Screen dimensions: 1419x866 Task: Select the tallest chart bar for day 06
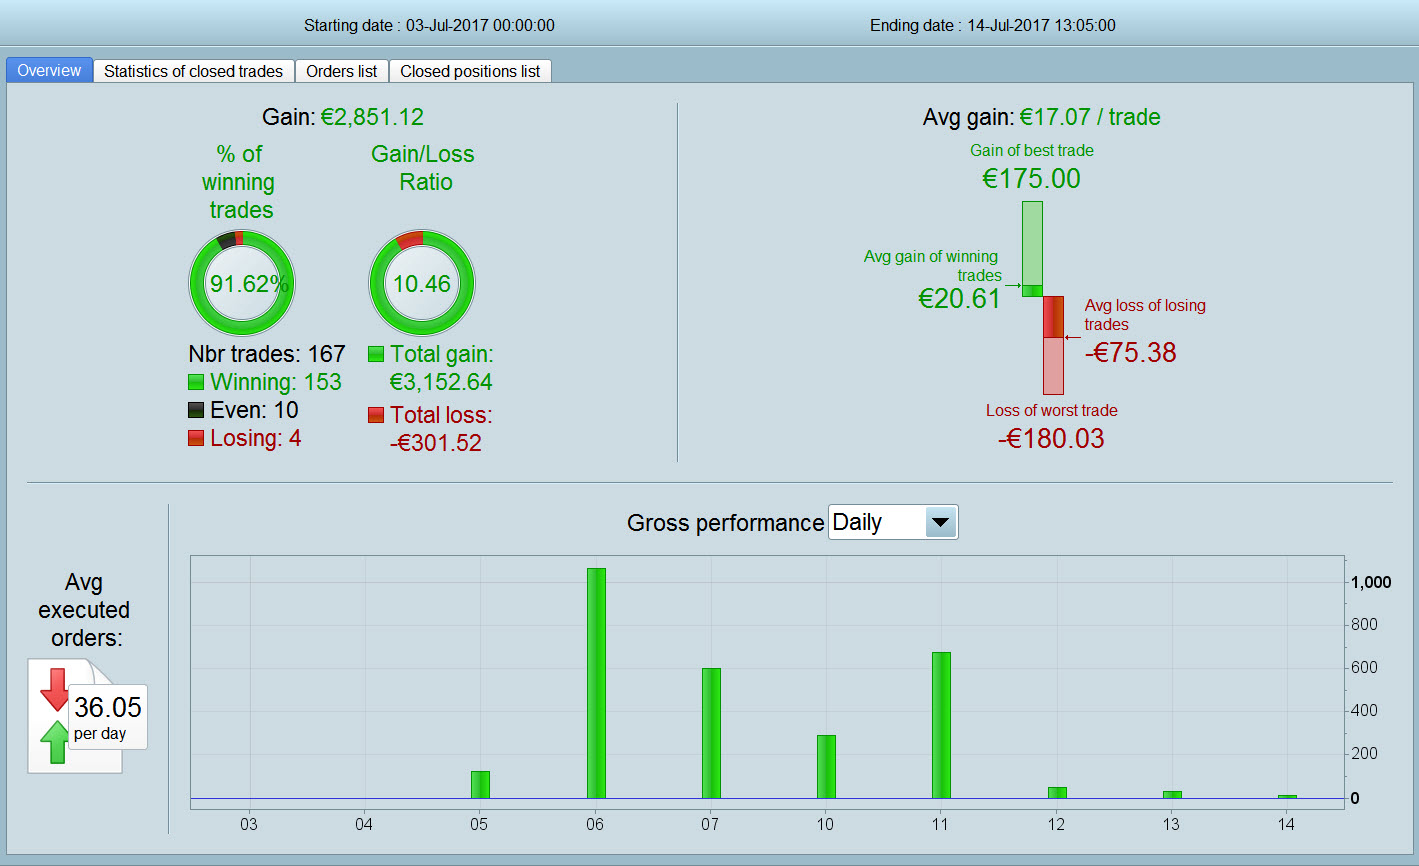[596, 683]
